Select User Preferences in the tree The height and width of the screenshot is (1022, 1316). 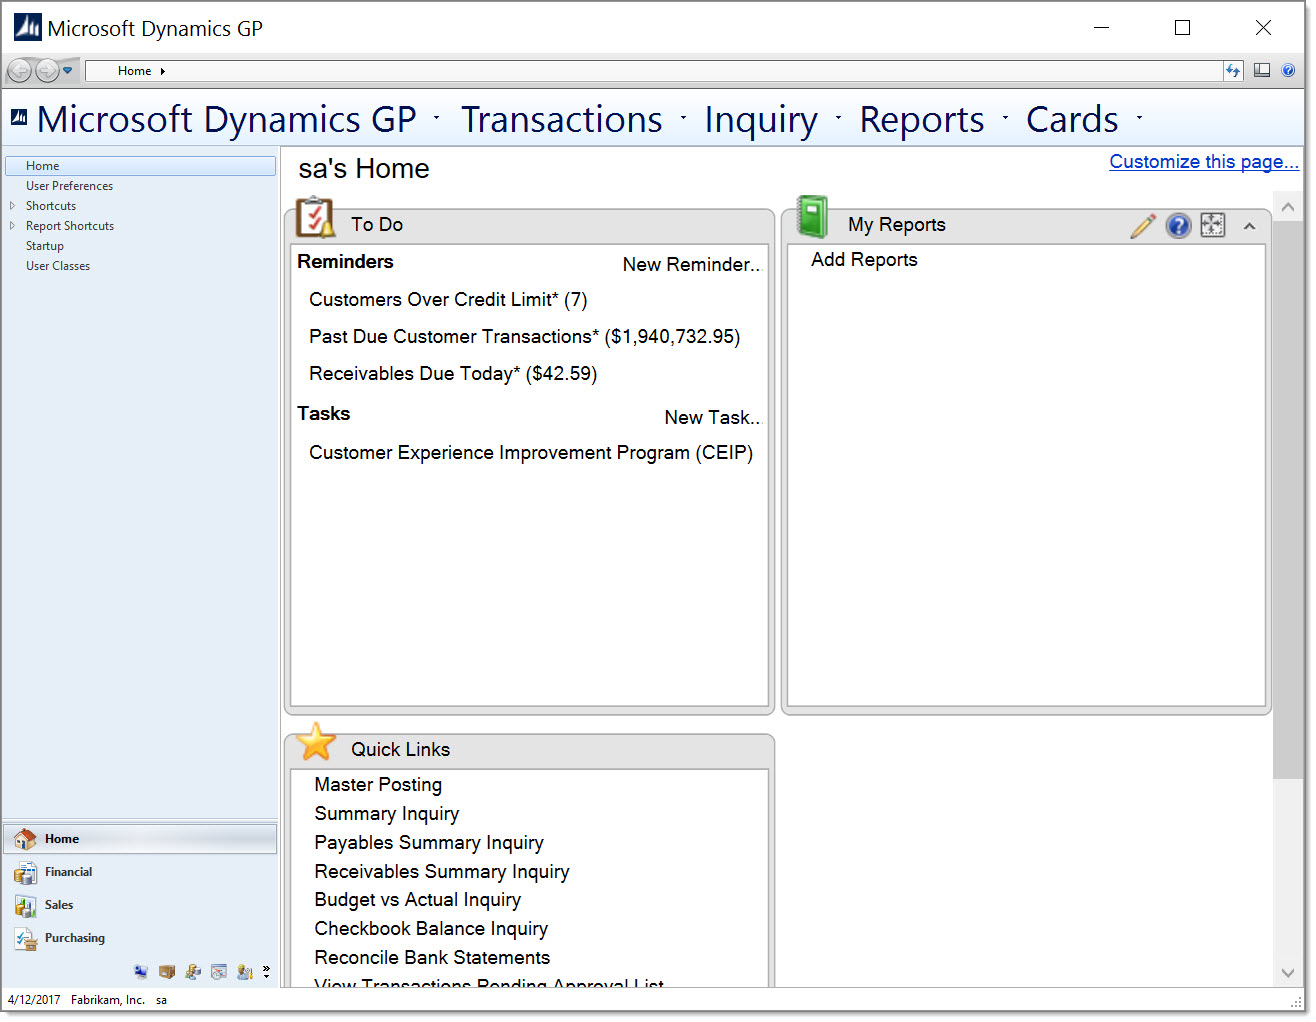(x=69, y=186)
